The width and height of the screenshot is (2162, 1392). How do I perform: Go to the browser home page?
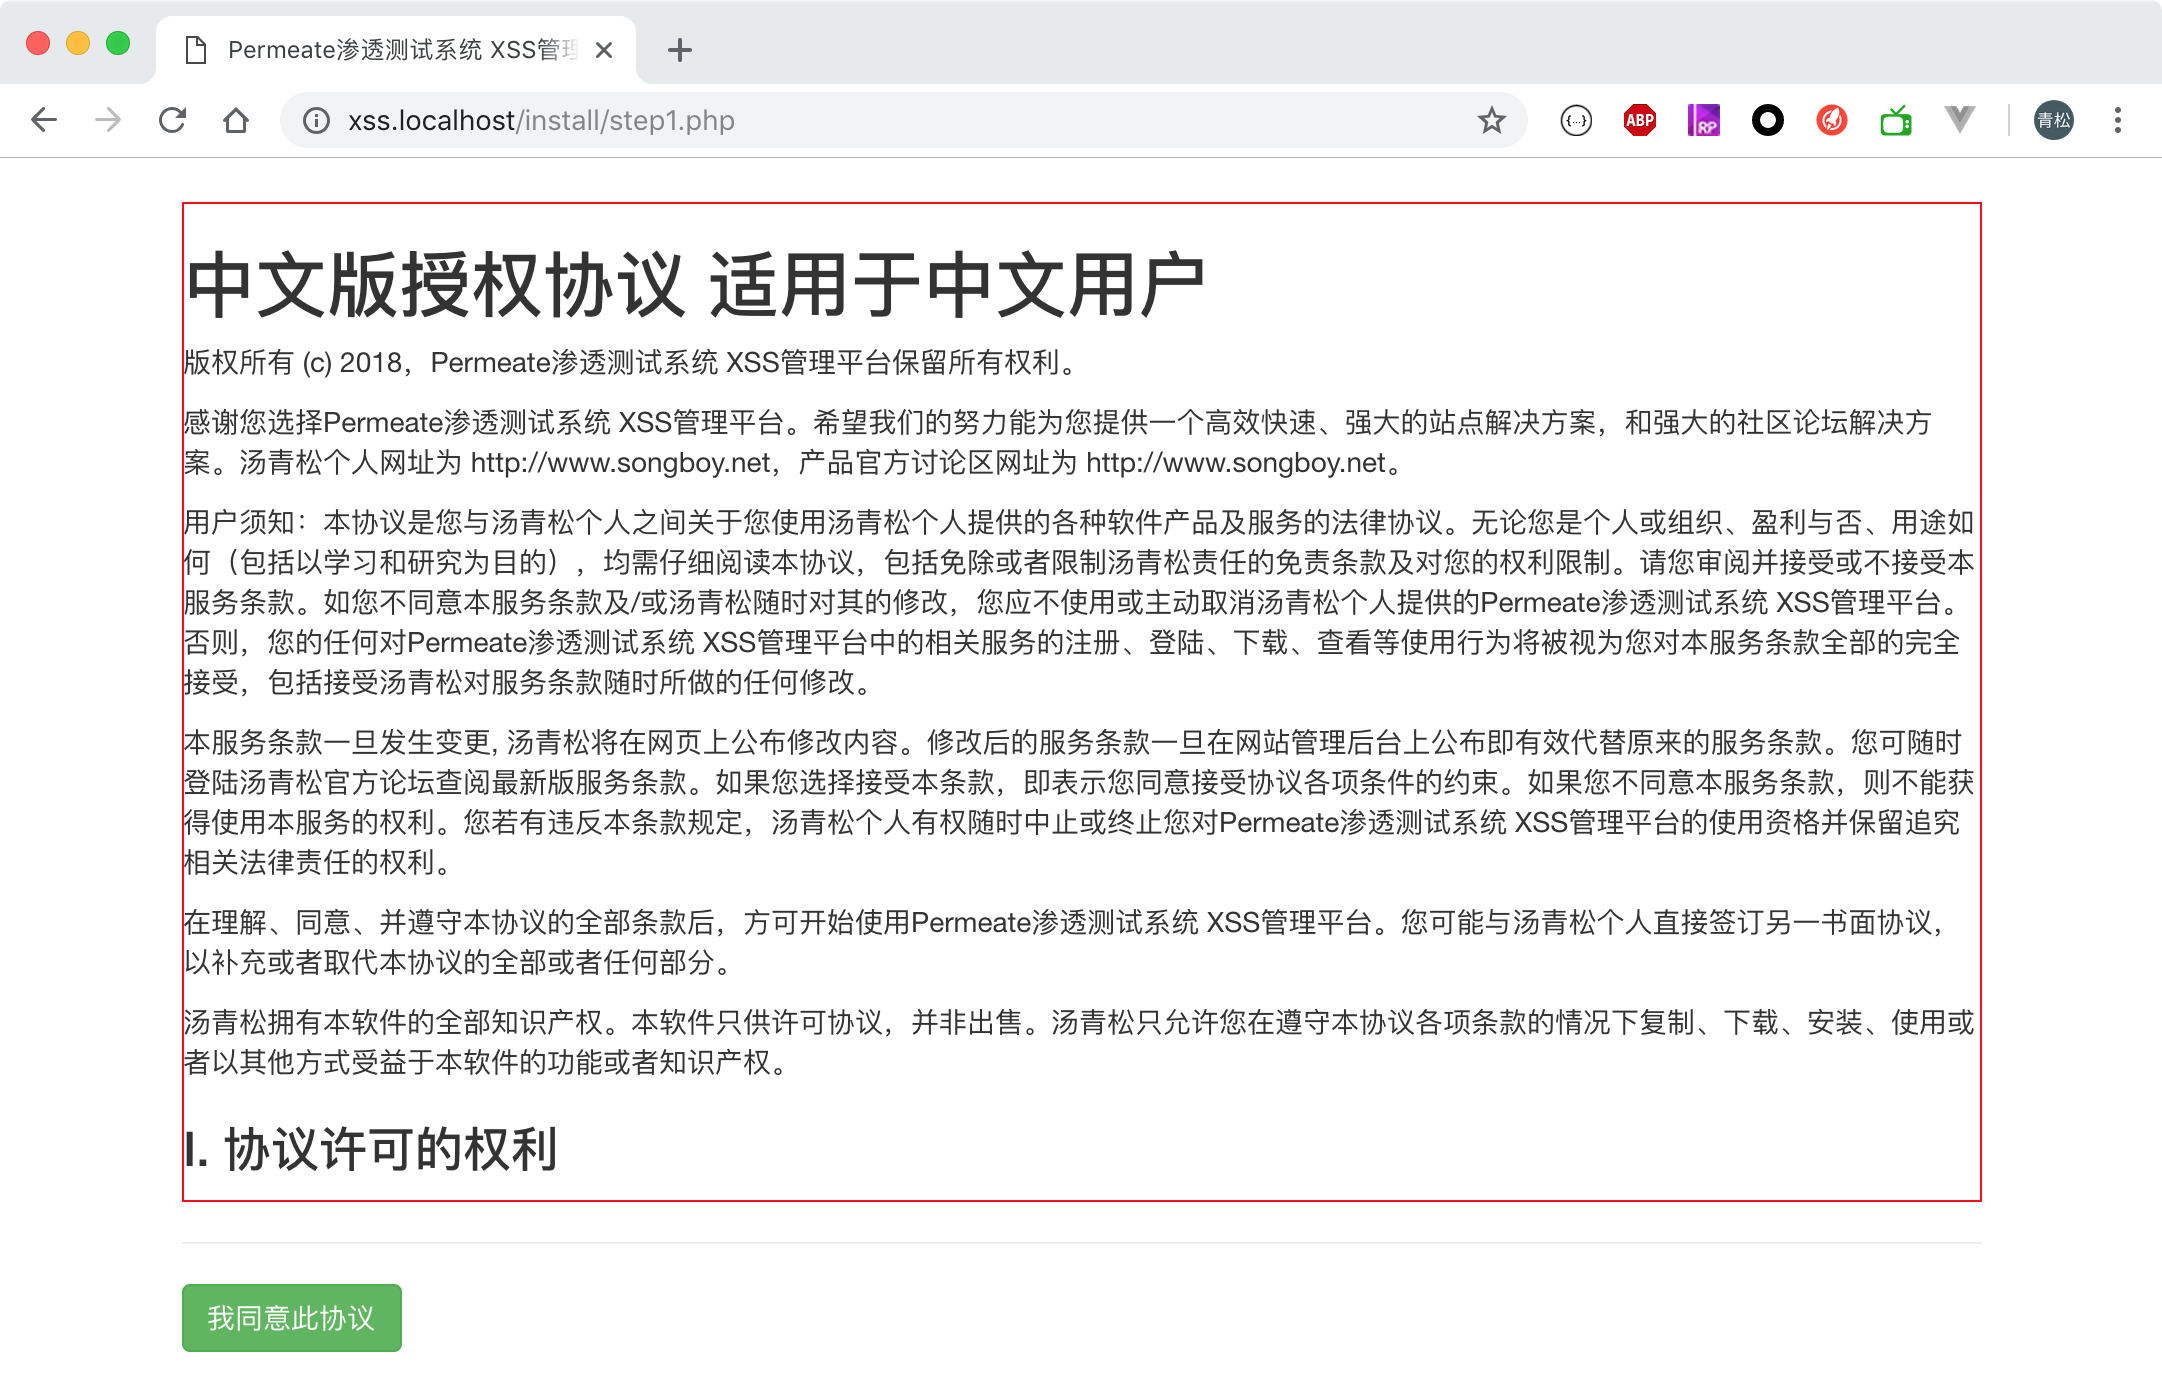pos(236,121)
